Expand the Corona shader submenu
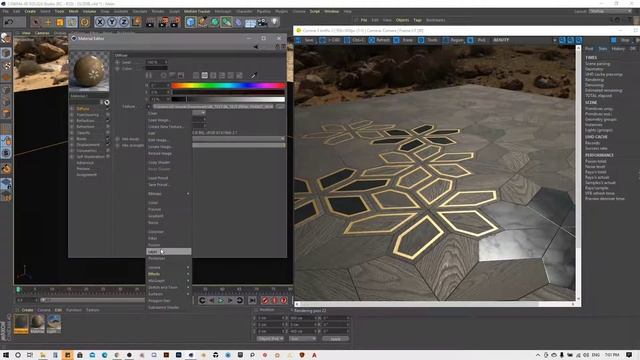This screenshot has height=360, width=640. [x=169, y=267]
